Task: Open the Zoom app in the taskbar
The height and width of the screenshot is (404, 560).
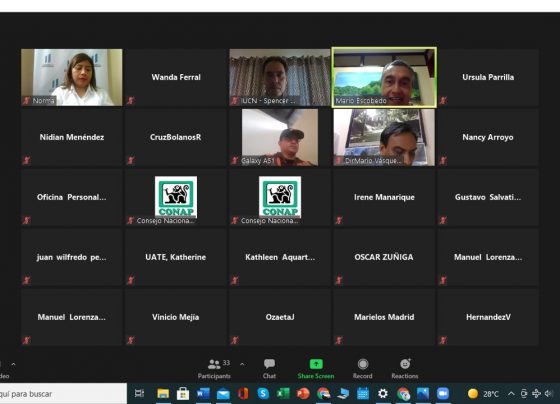Action: tap(442, 394)
